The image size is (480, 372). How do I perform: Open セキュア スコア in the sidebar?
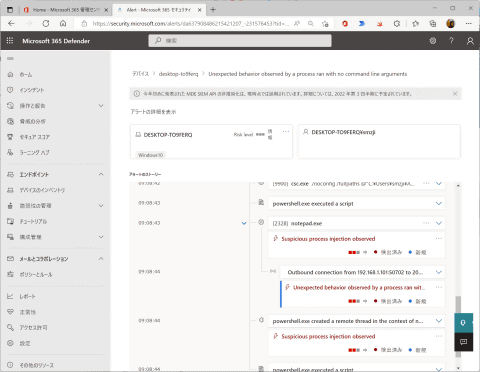pos(34,137)
